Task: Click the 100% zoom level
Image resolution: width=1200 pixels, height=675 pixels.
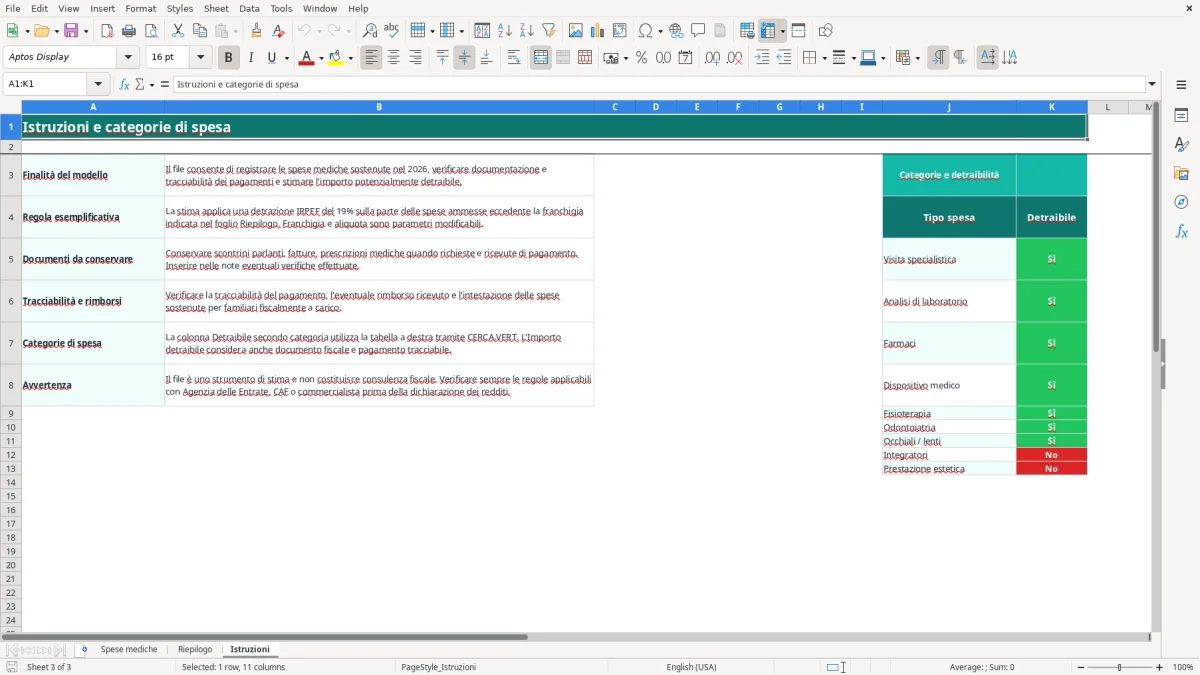Action: tap(1183, 667)
